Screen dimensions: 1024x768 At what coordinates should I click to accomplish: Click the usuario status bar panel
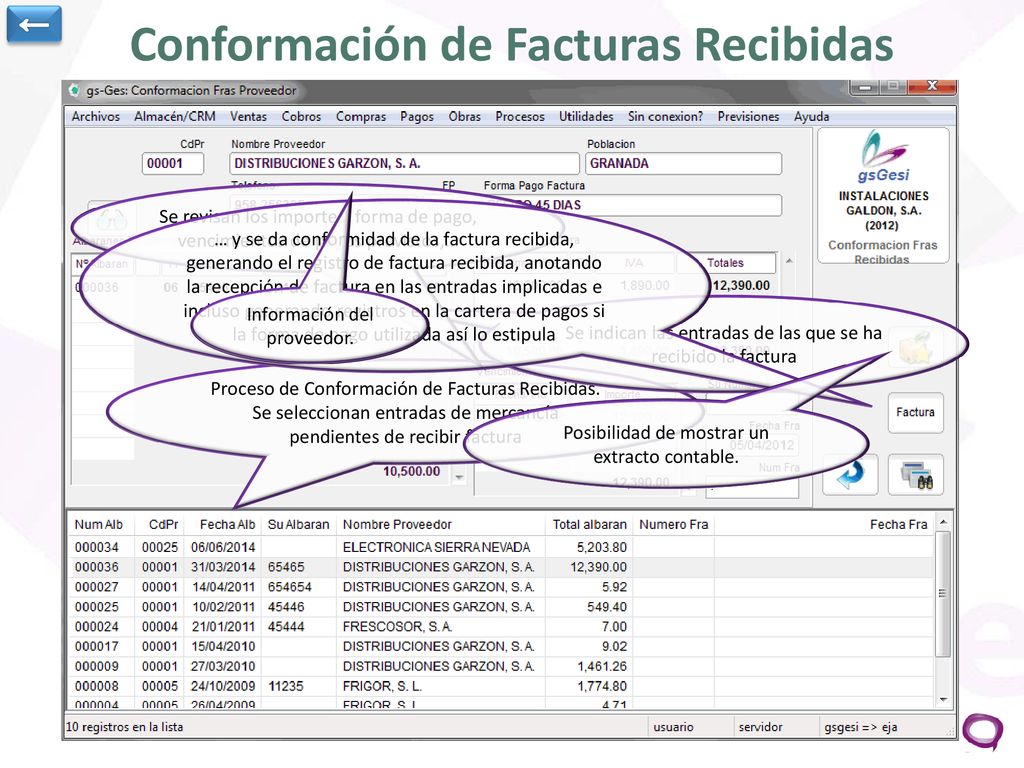pos(690,727)
